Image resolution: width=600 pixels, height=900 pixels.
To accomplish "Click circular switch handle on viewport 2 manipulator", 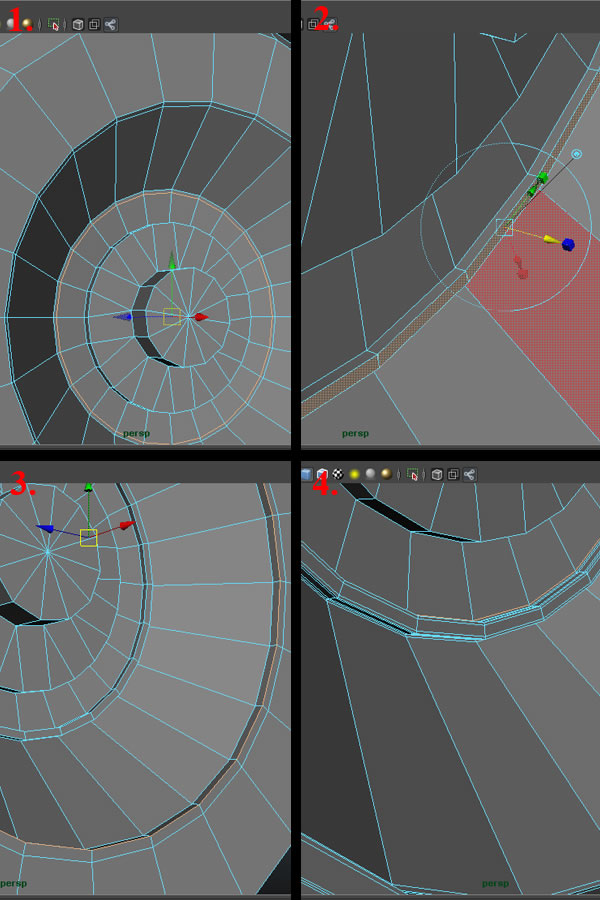I will coord(576,154).
